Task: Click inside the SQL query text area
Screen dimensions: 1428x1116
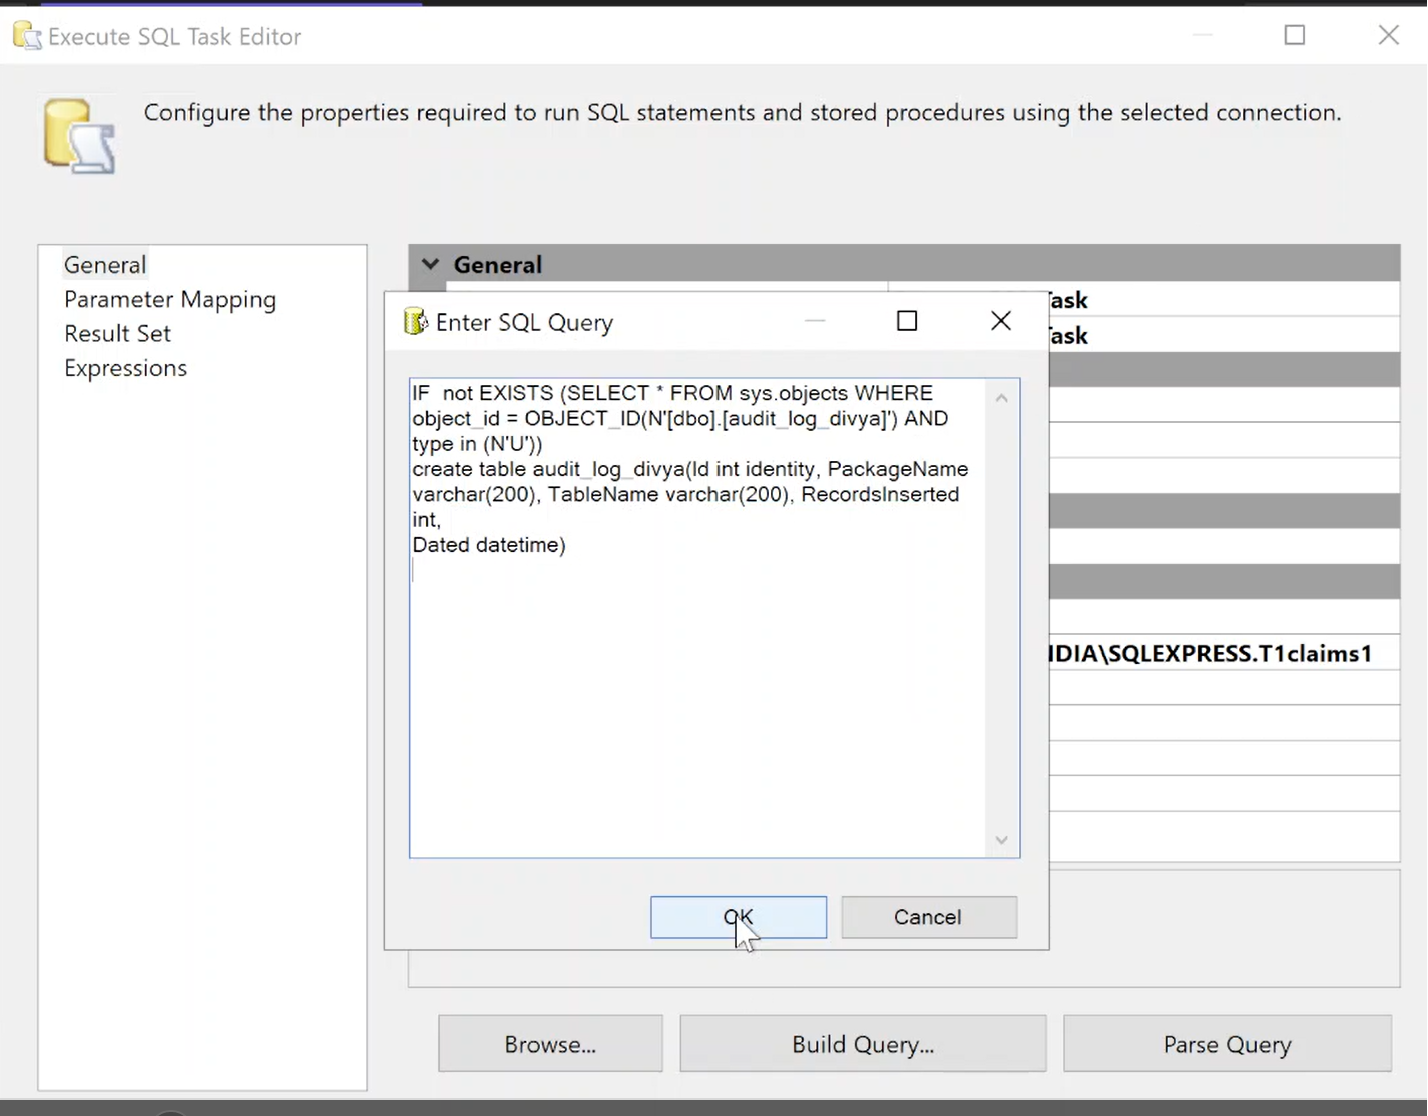Action: 697,618
